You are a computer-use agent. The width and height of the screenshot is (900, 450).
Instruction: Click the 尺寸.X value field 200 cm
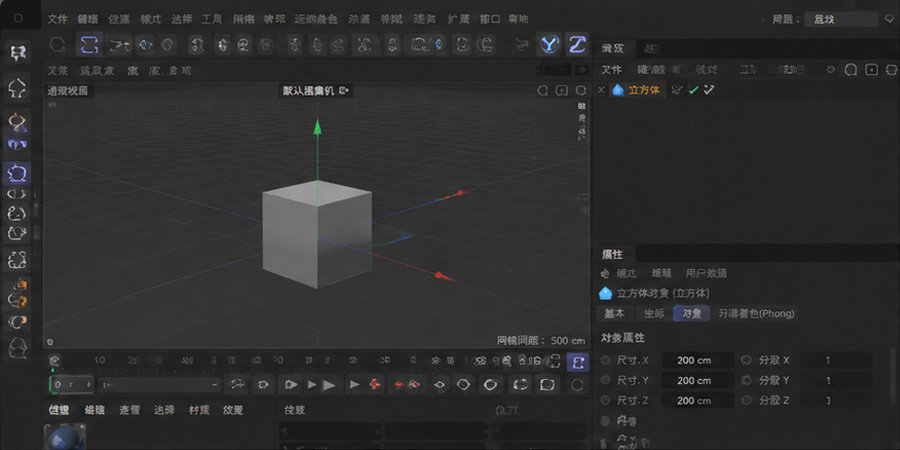697,360
